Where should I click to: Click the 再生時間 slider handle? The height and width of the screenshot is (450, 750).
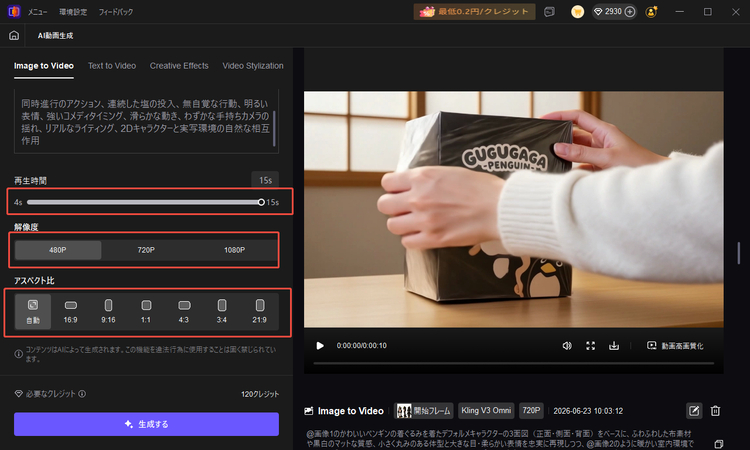(261, 202)
